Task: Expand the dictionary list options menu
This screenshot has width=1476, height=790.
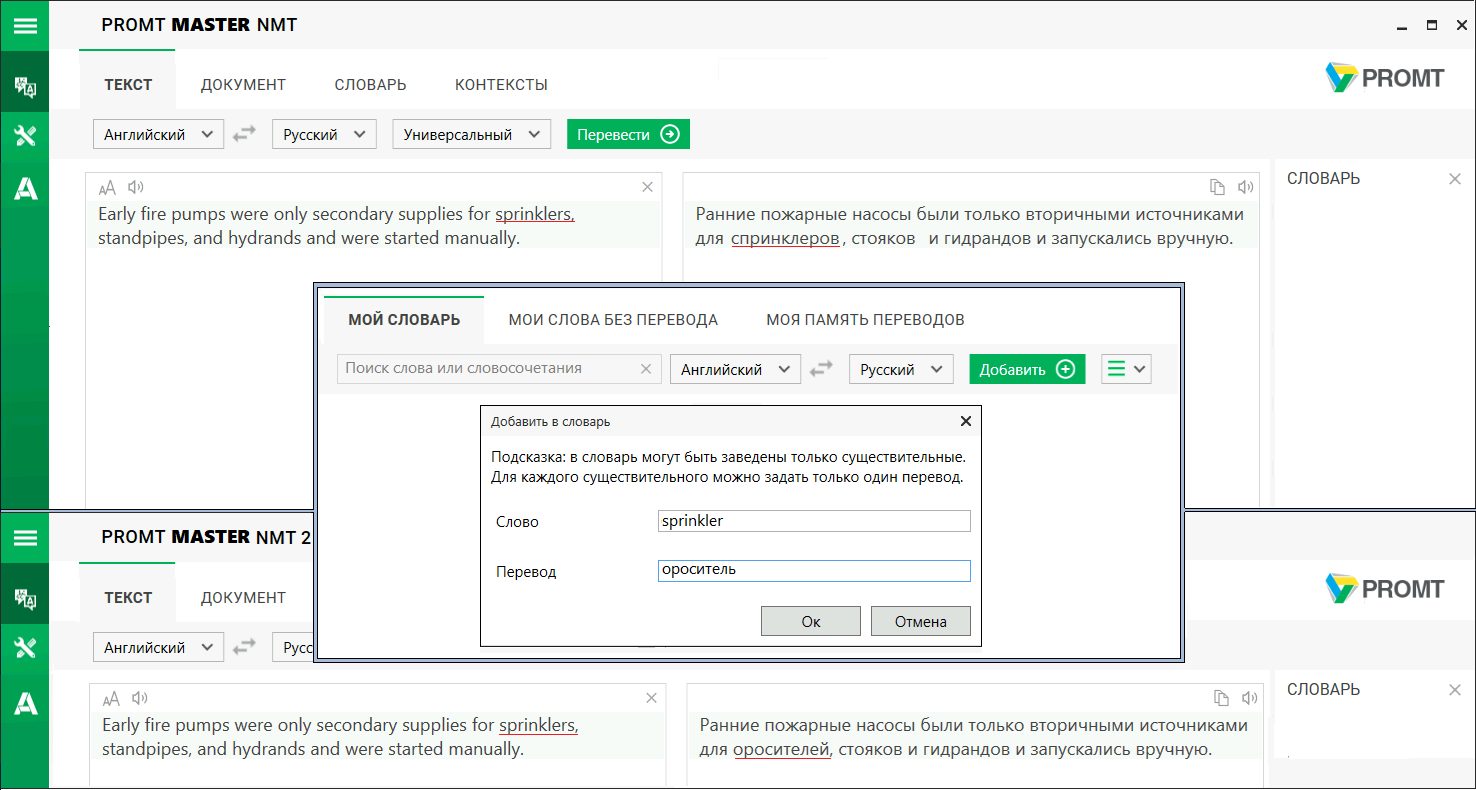Action: tap(1126, 369)
